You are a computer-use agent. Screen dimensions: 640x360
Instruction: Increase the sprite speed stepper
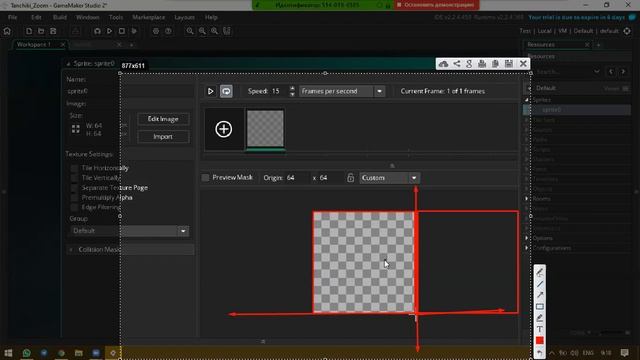(x=292, y=88)
